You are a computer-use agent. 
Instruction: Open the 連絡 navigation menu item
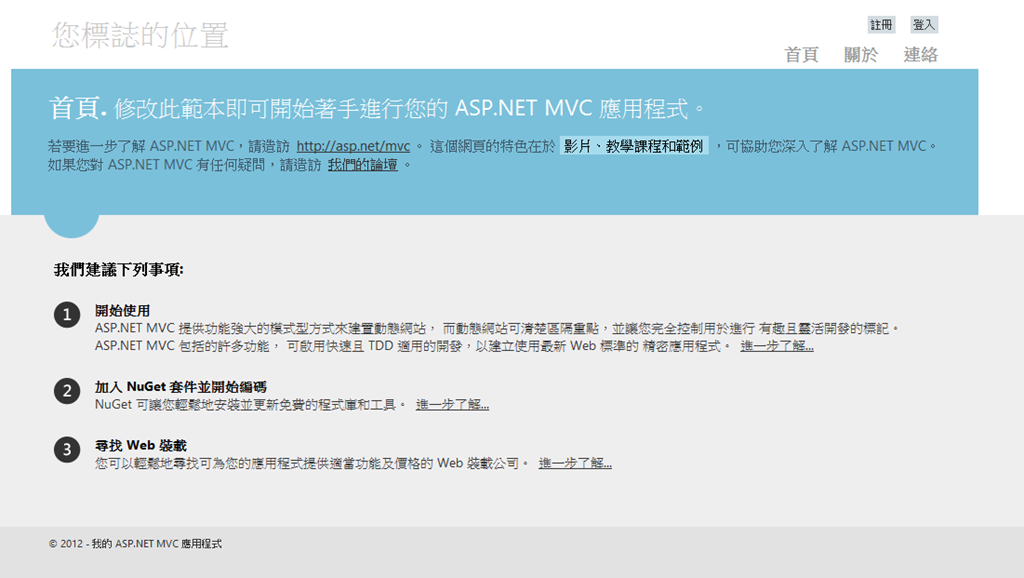pos(921,55)
